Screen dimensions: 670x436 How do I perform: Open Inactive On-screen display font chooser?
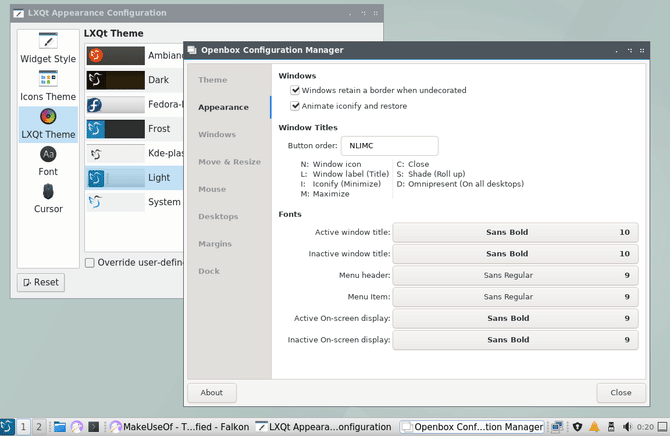514,340
